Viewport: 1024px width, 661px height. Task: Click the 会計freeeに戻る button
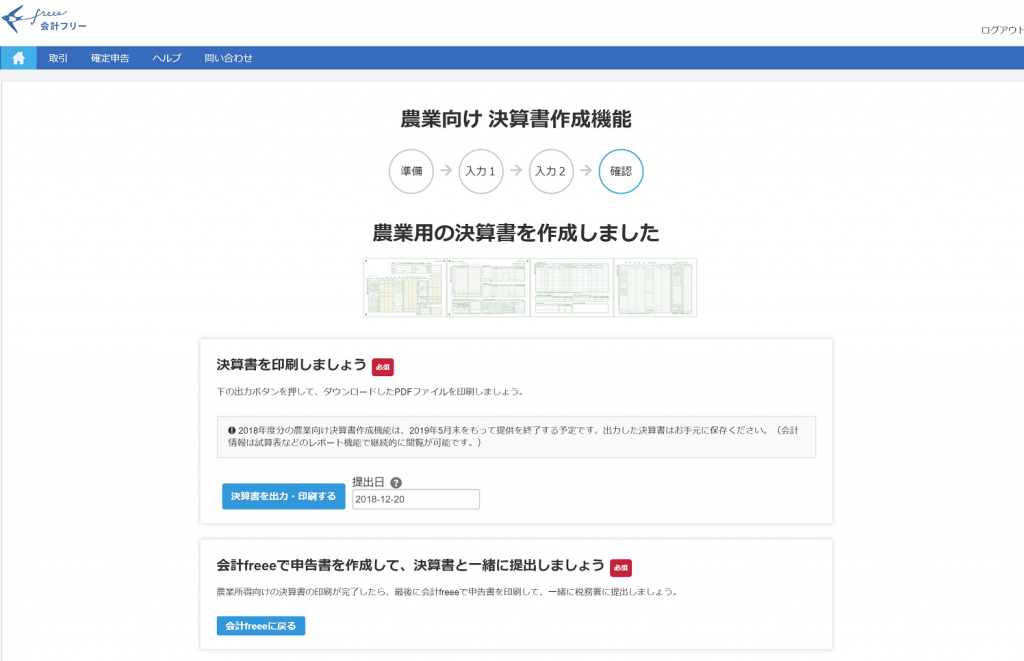[260, 626]
